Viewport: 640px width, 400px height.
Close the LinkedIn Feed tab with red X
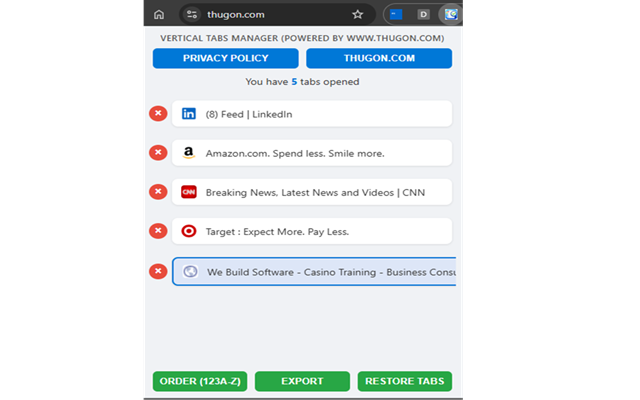158,113
